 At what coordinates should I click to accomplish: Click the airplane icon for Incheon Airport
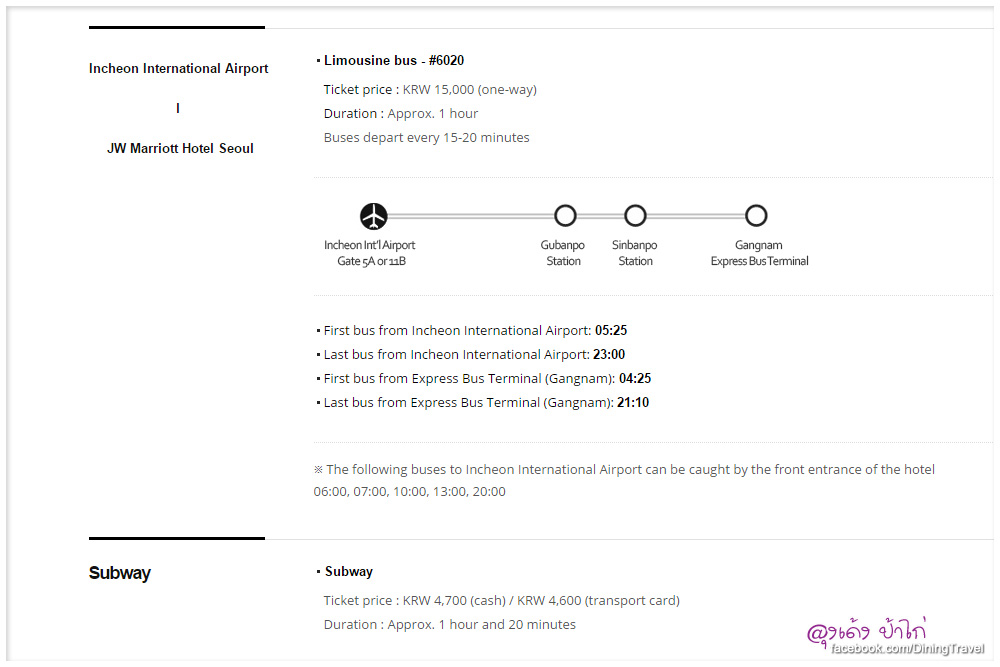pos(373,215)
